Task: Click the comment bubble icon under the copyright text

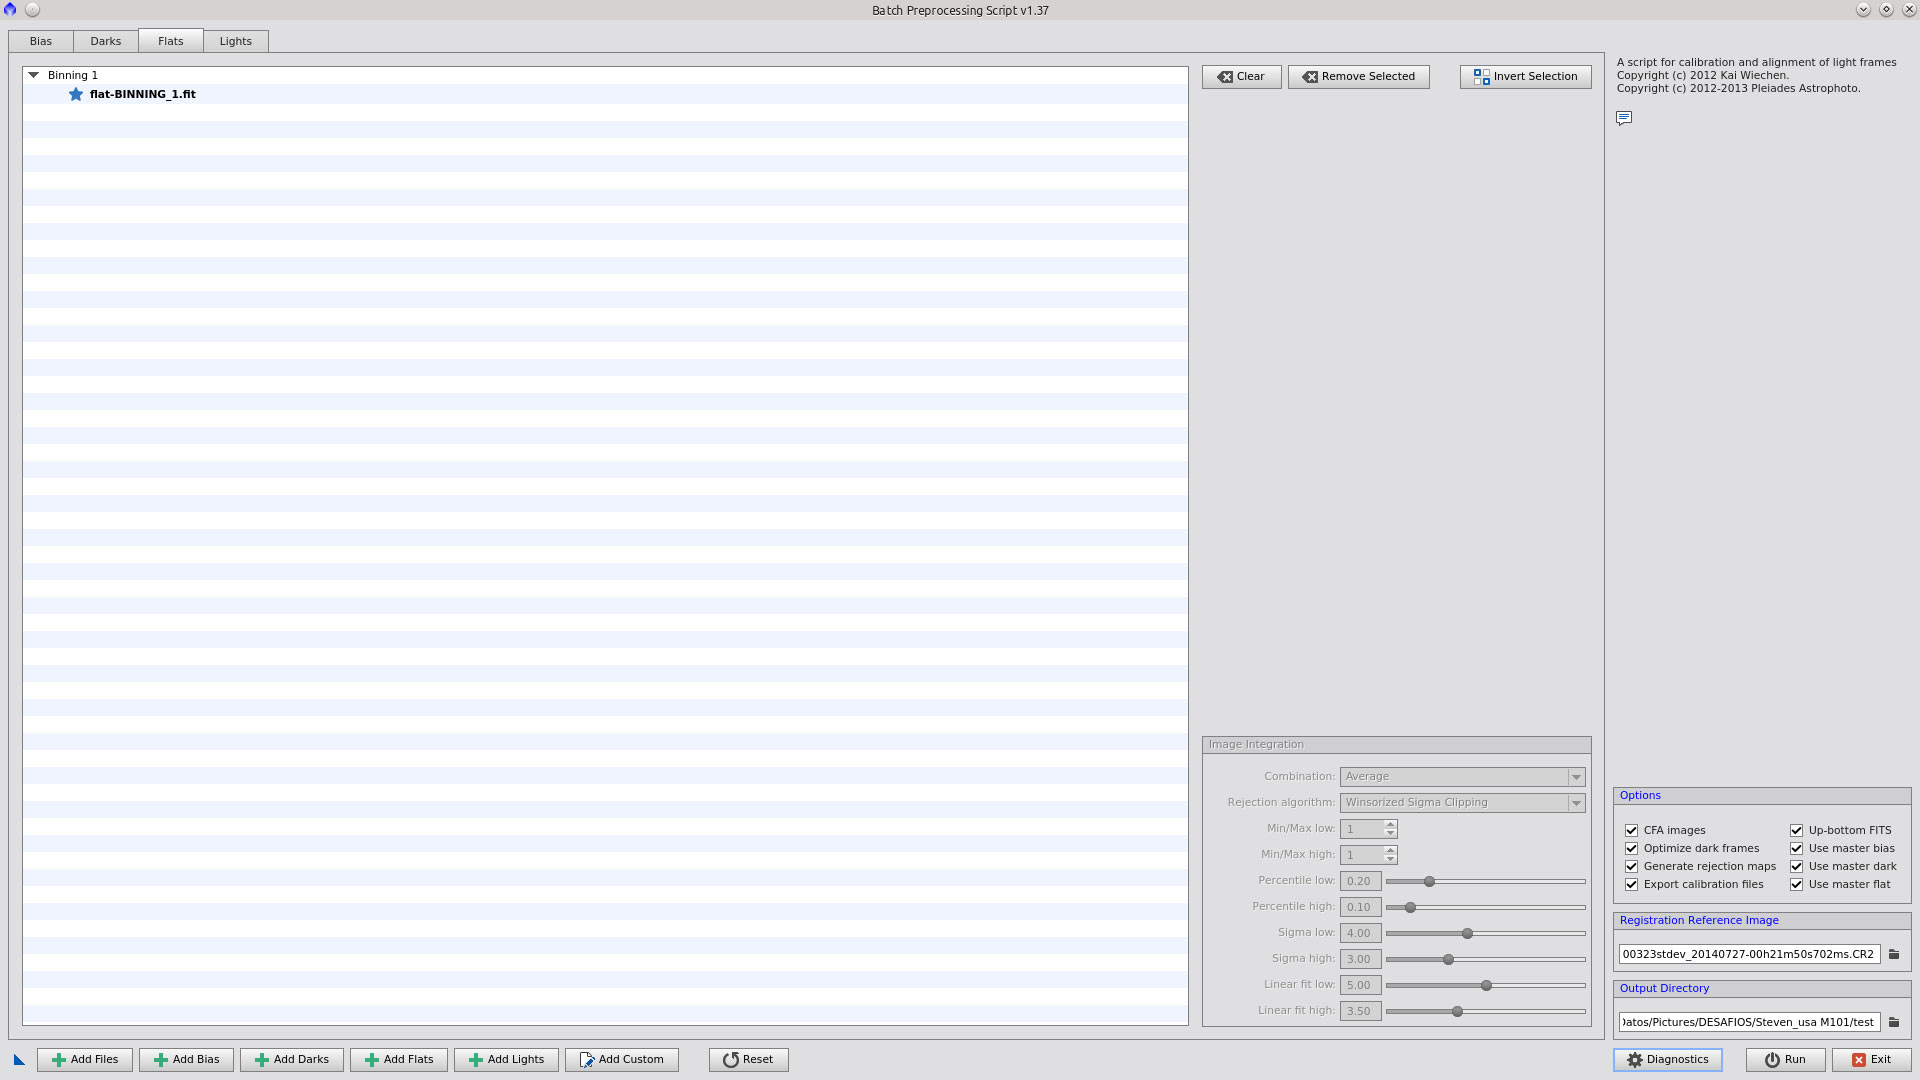Action: pyautogui.click(x=1624, y=118)
